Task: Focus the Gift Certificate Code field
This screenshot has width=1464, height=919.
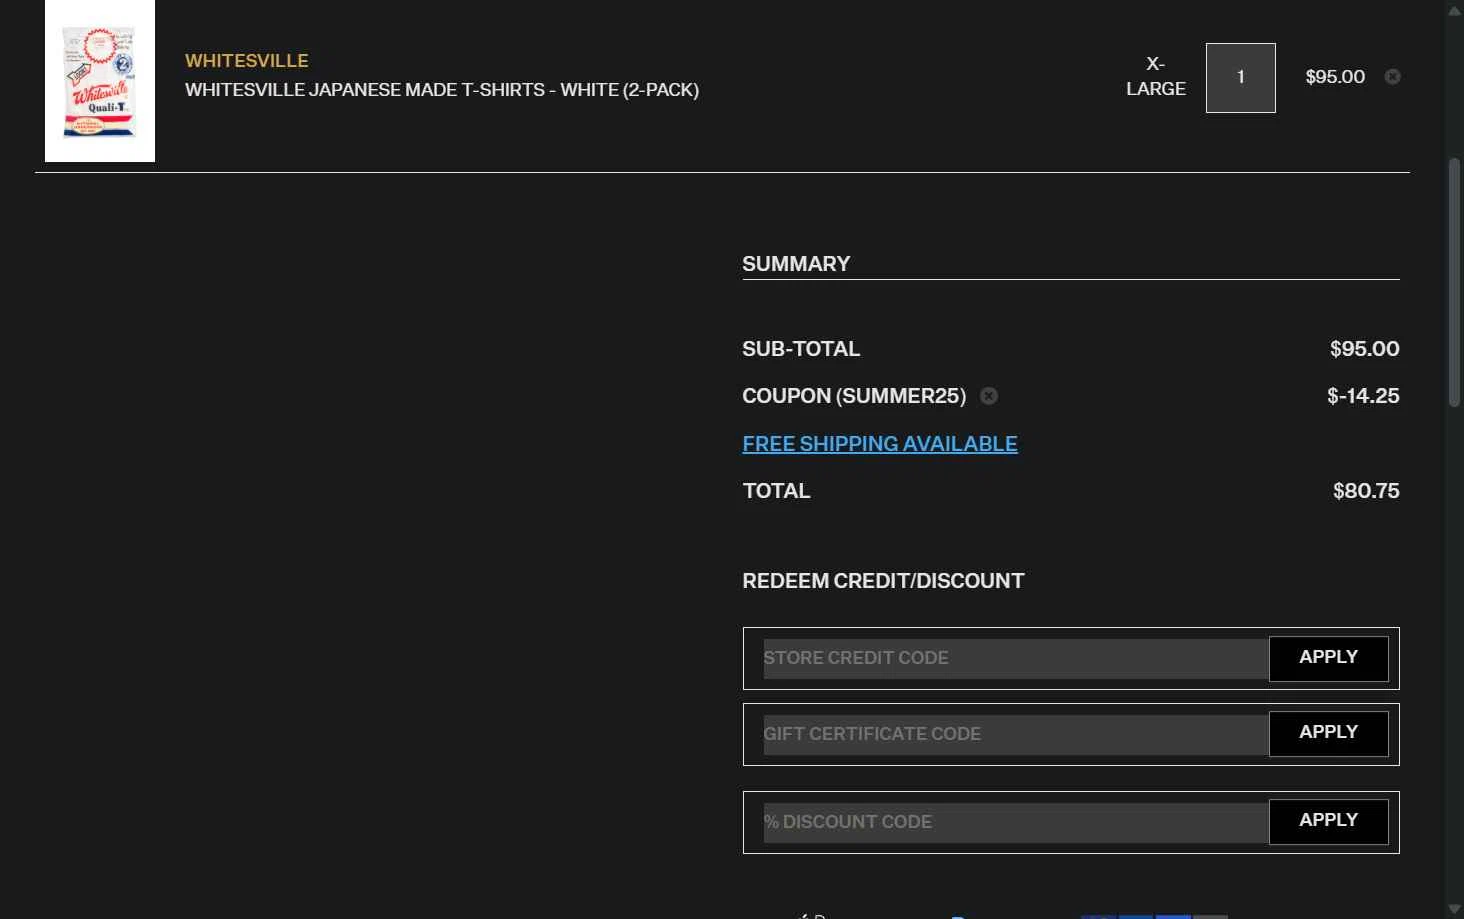Action: 1016,734
